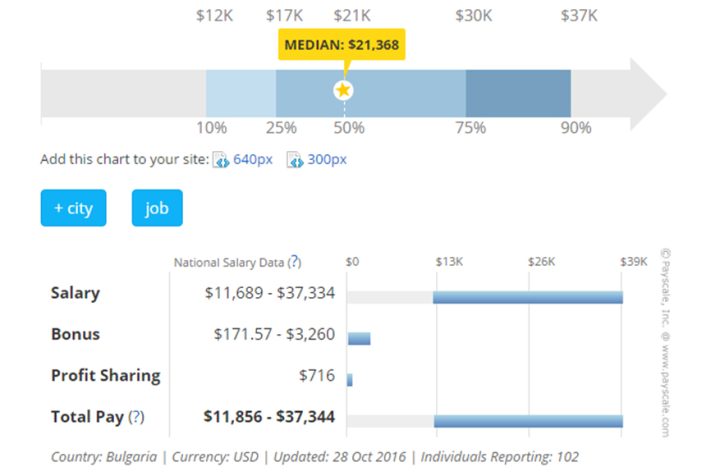Click the Total Pay help question mark
720x476 pixels.
click(136, 416)
